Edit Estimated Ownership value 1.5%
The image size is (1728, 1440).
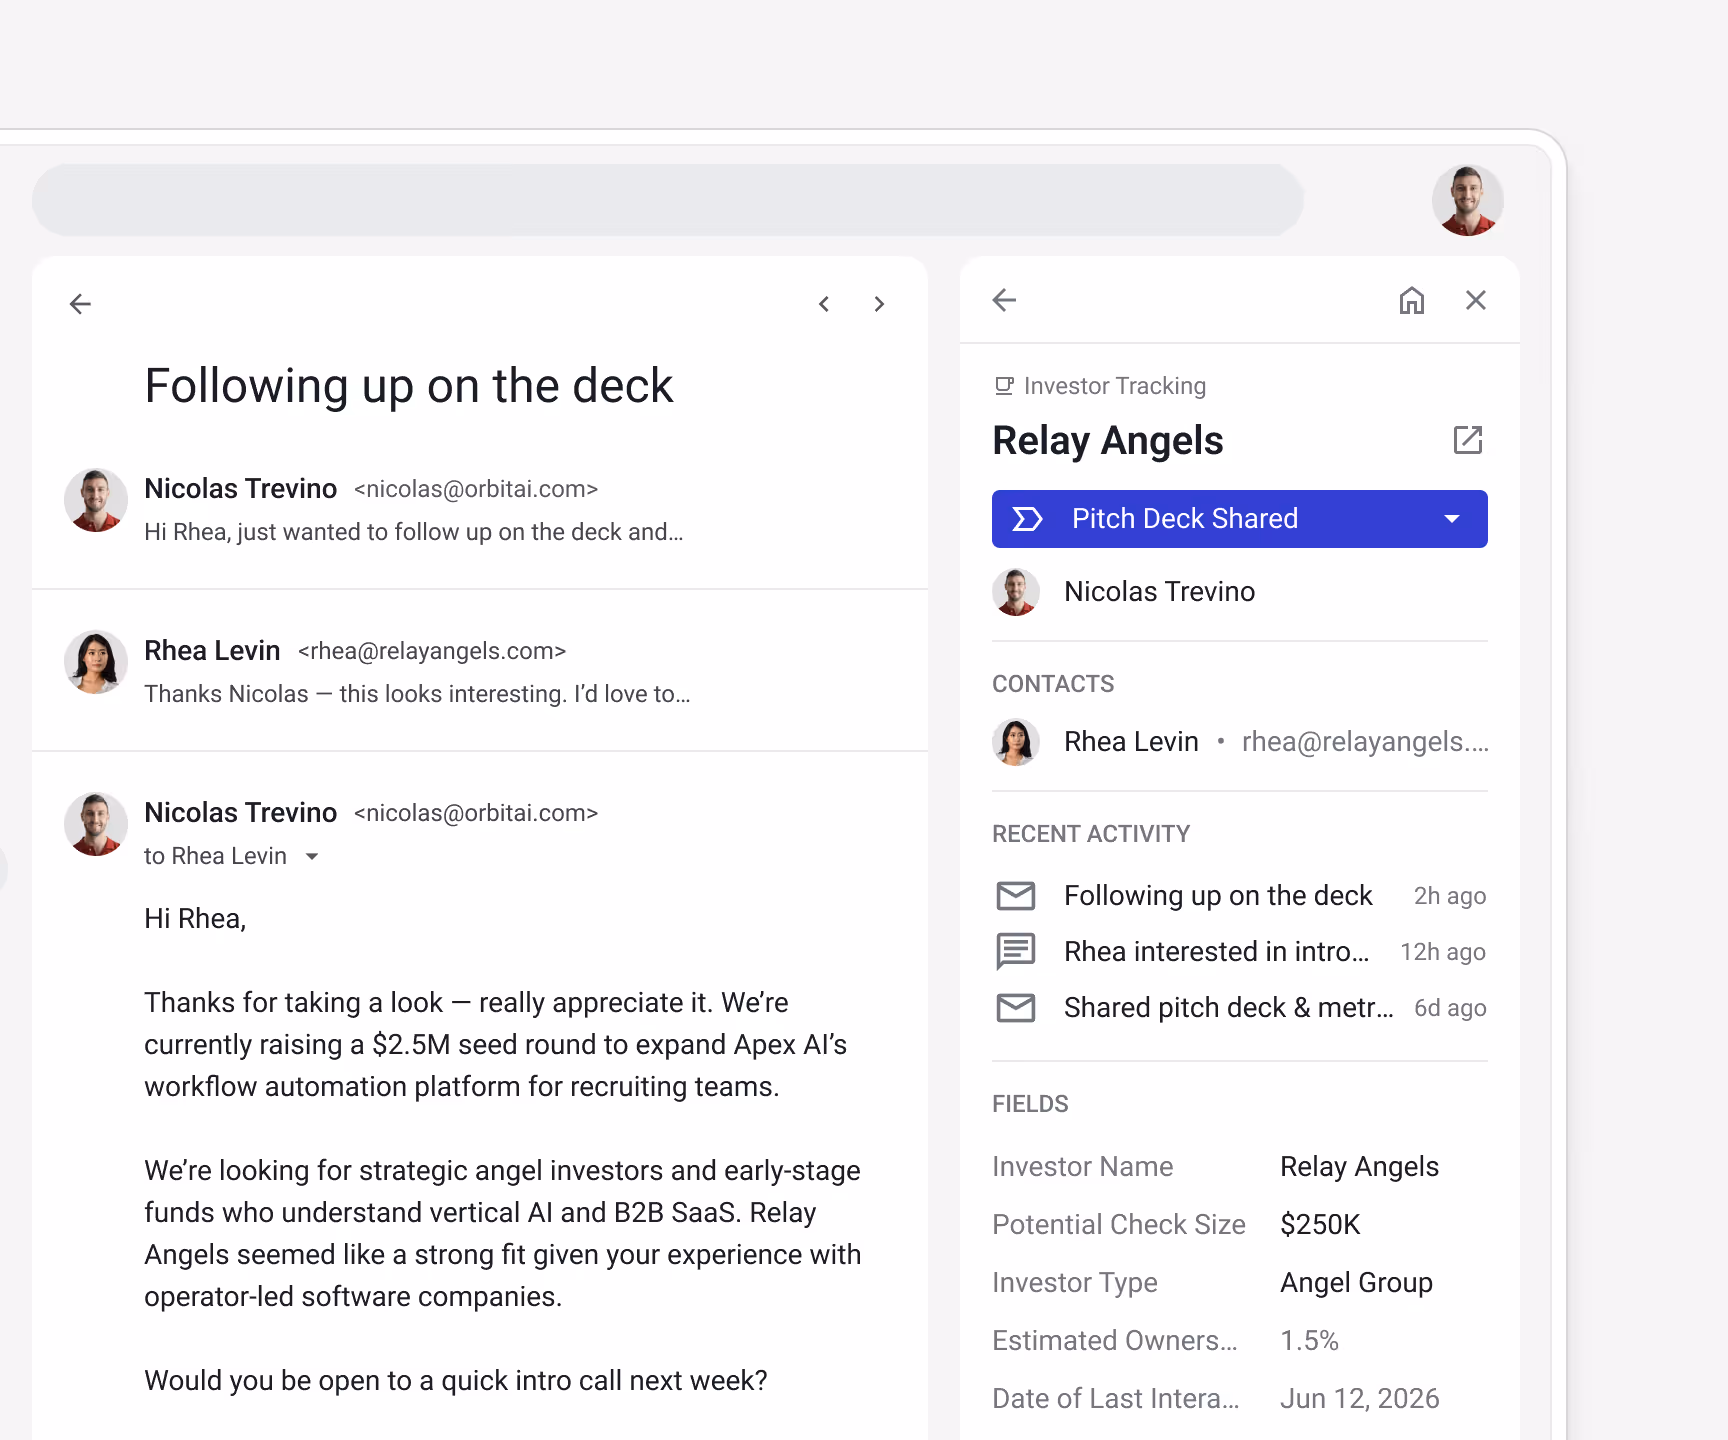pos(1309,1340)
